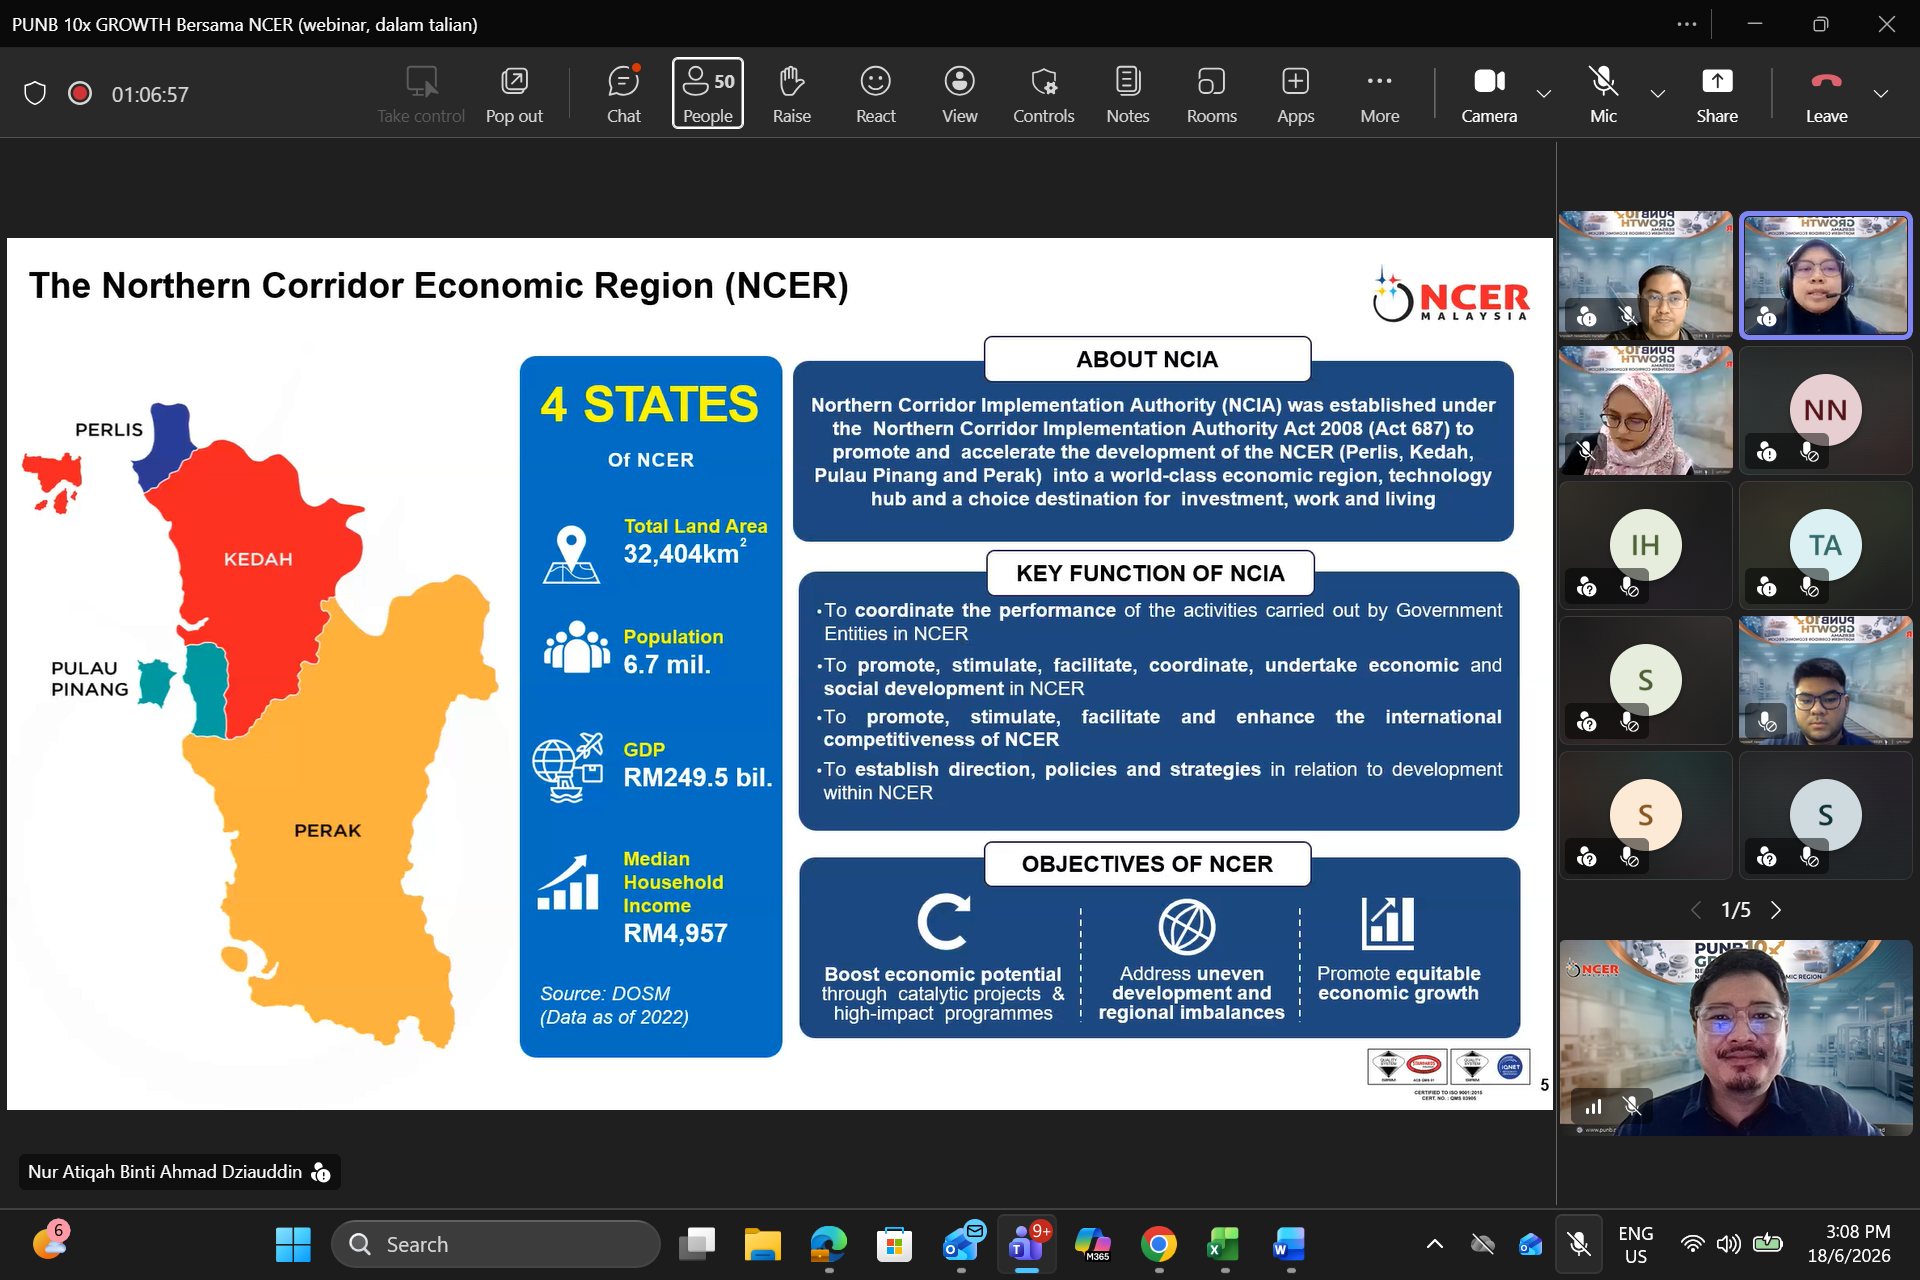Toggle the Camera on
Screen dimensions: 1920x1280
[1489, 94]
